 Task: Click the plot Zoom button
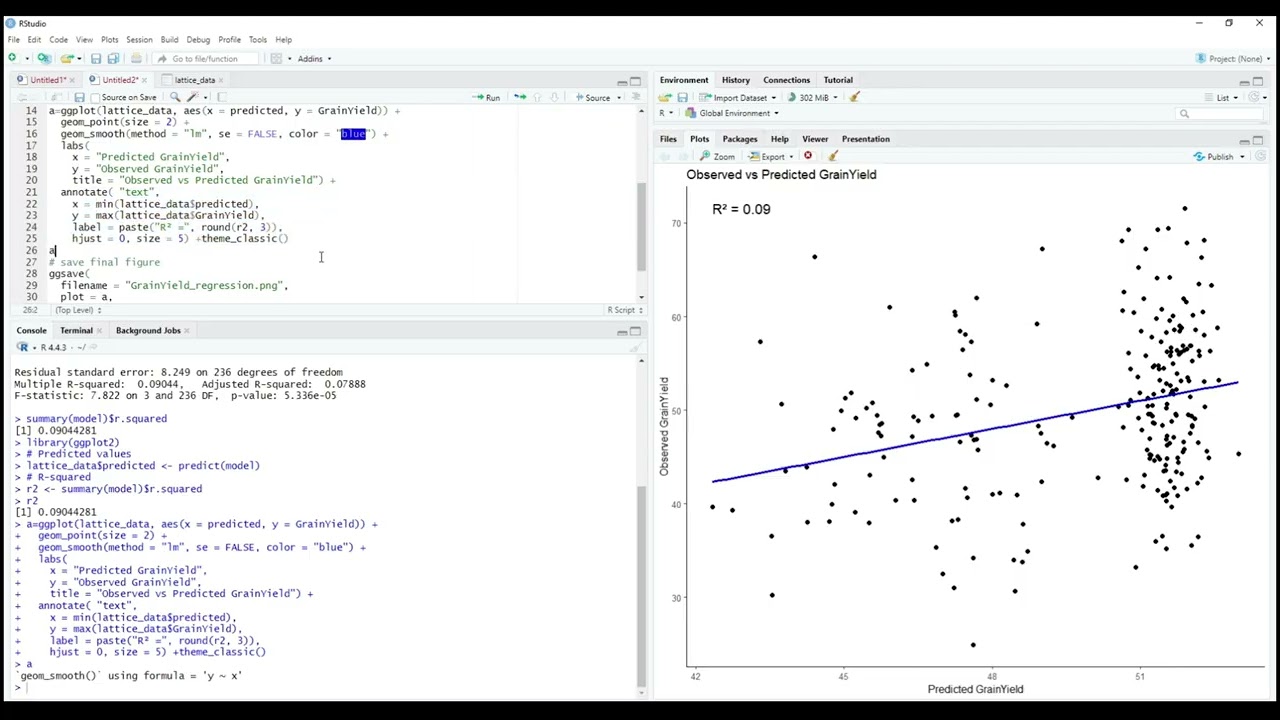pyautogui.click(x=717, y=156)
